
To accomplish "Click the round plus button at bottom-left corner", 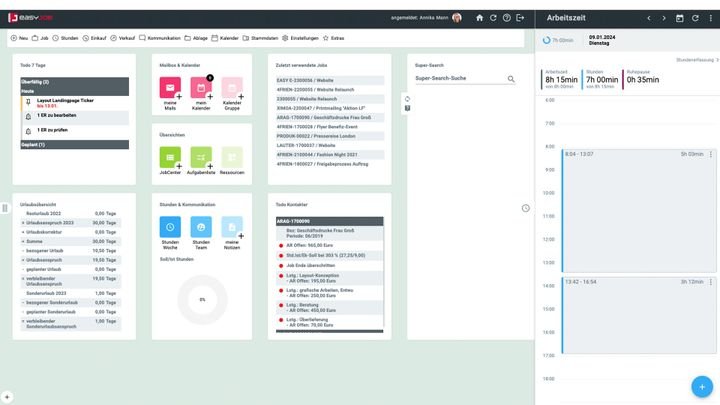I will click(x=7, y=397).
